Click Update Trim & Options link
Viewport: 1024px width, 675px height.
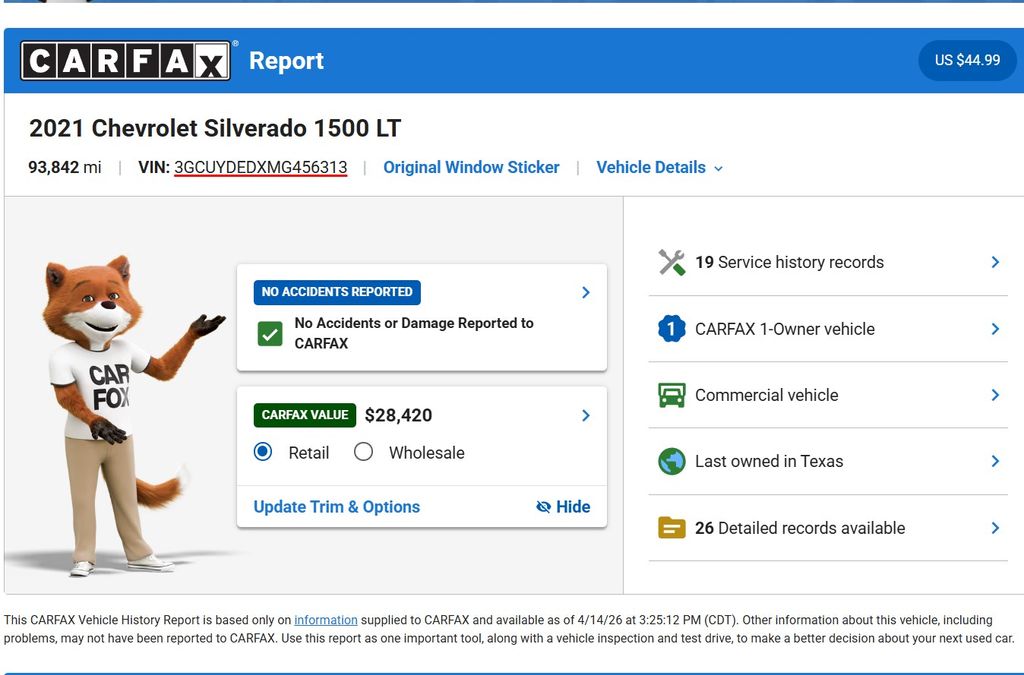coord(336,507)
